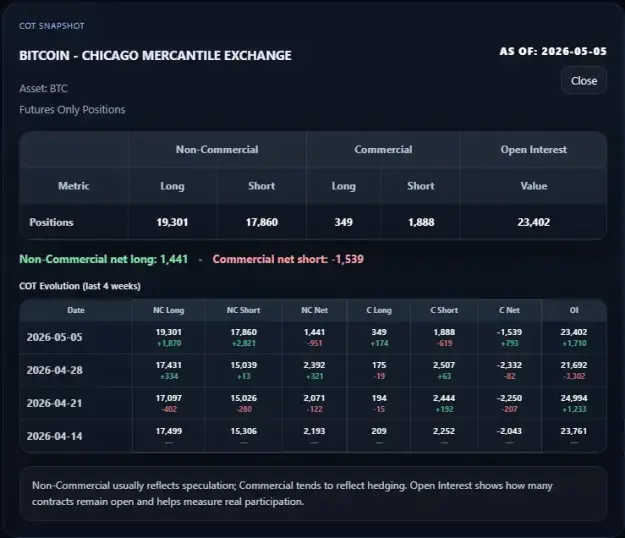The width and height of the screenshot is (625, 538).
Task: Click Commercial long value 349 in Positions row
Action: pyautogui.click(x=343, y=222)
